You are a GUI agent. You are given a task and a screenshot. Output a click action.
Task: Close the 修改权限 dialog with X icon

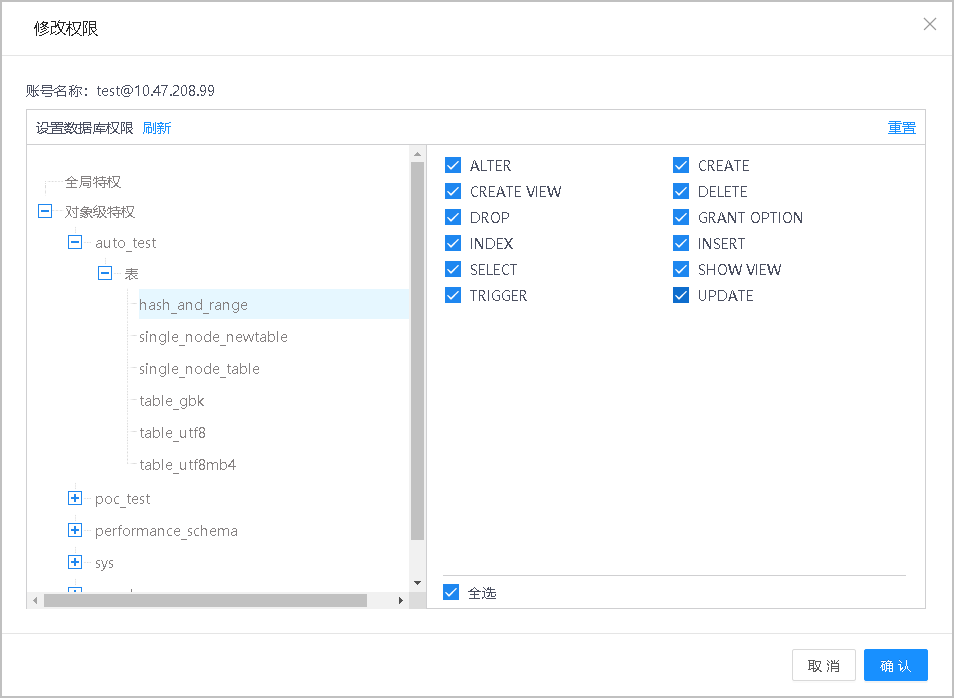tap(929, 25)
